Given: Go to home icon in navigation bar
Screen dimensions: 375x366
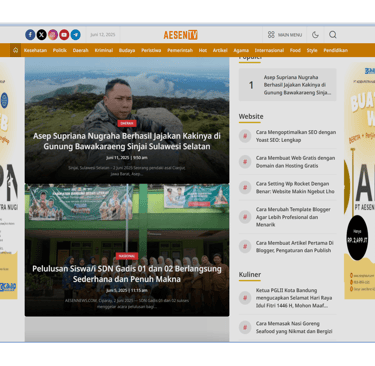Looking at the screenshot, I should point(15,50).
